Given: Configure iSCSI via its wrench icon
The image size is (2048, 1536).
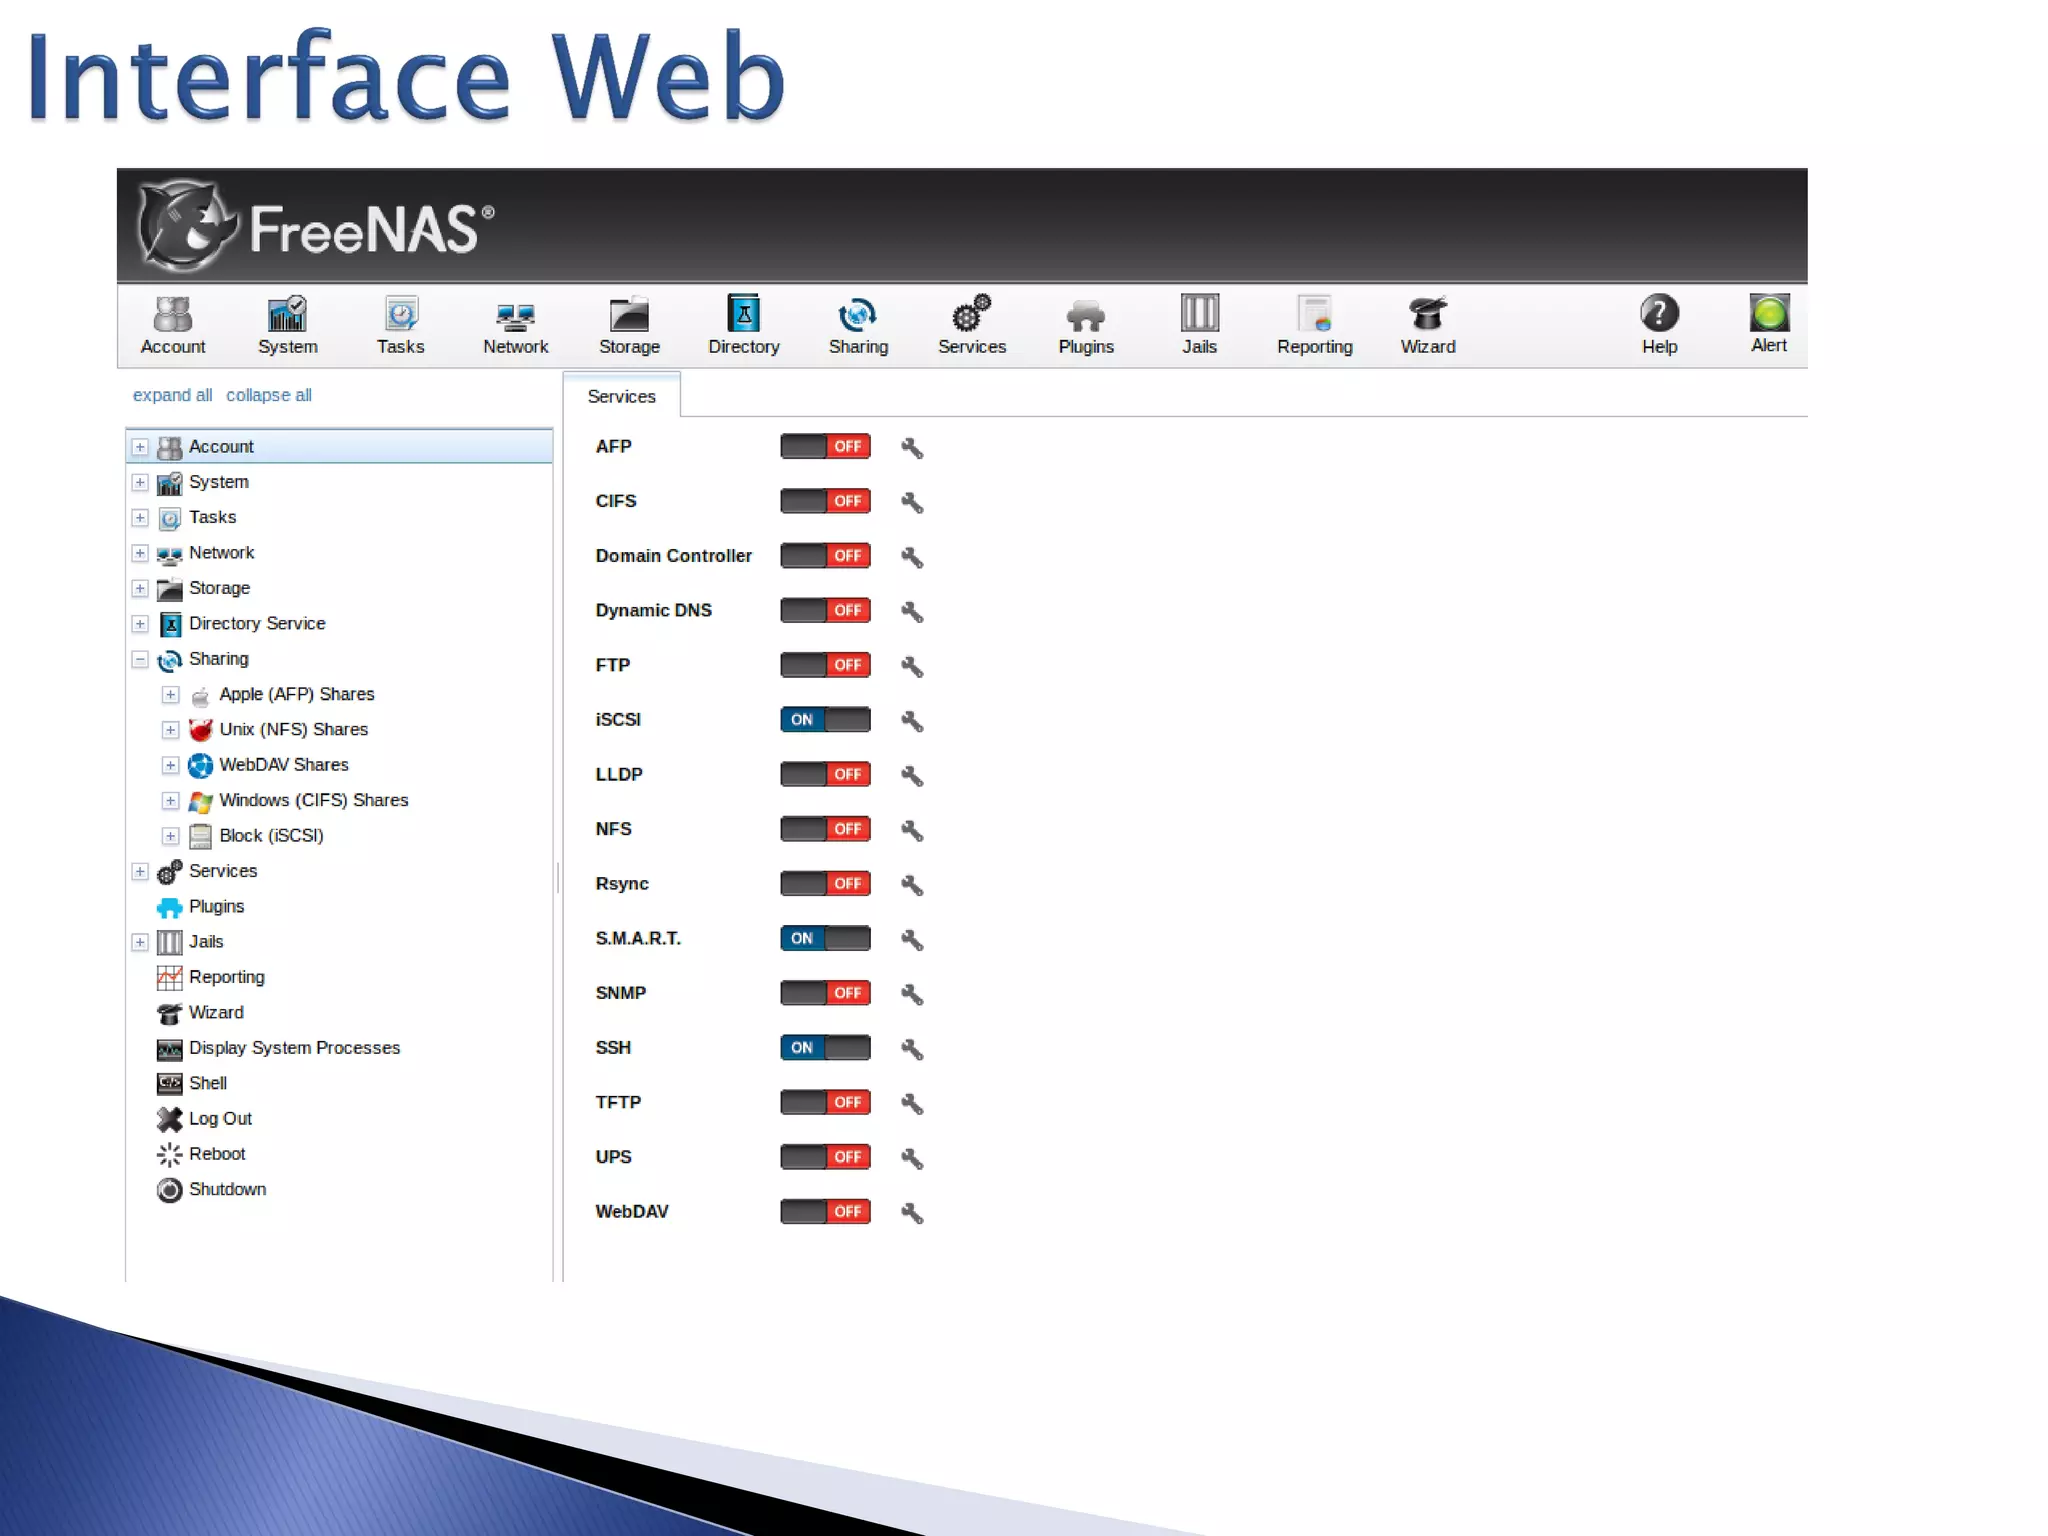Looking at the screenshot, I should tap(911, 721).
